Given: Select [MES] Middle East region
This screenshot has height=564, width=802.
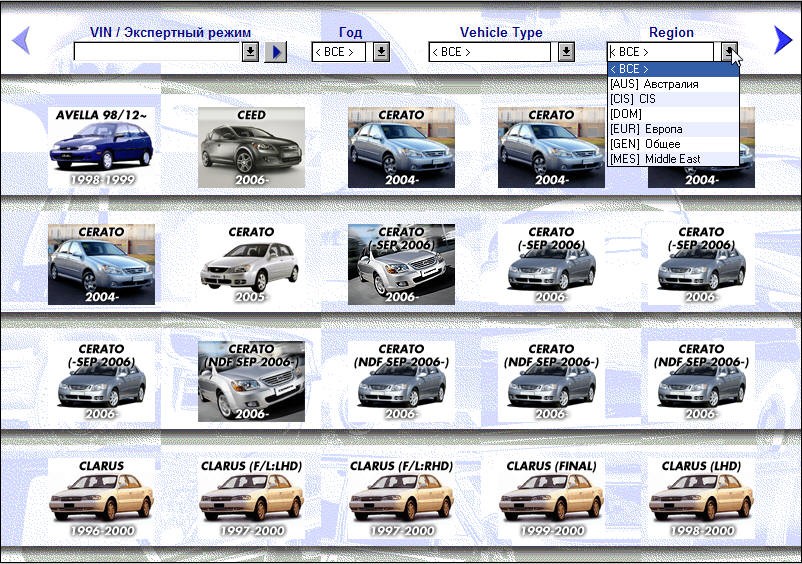Looking at the screenshot, I should point(673,159).
